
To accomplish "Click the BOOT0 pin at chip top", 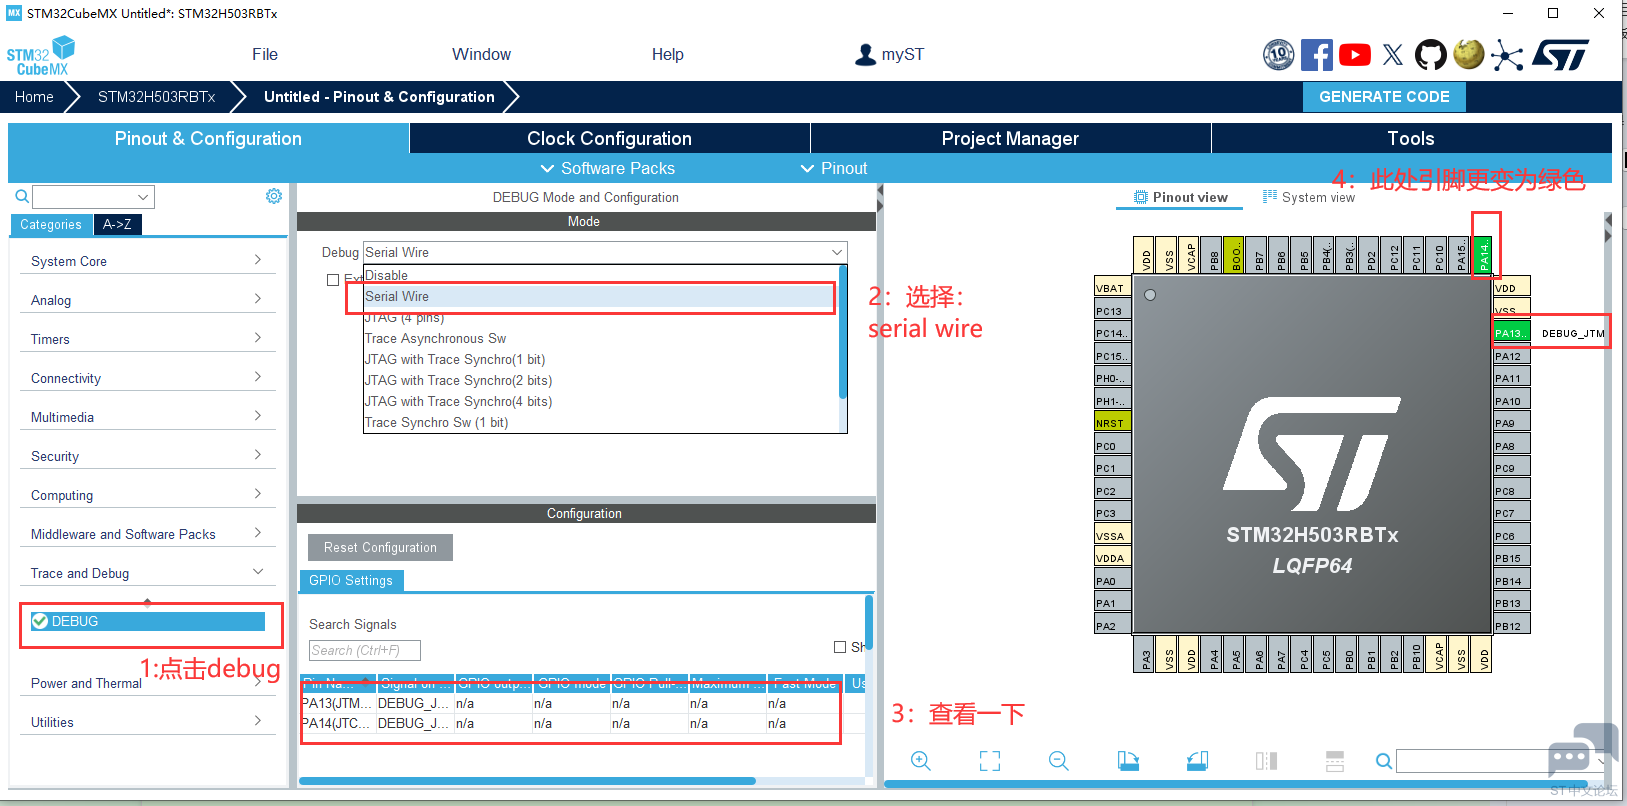I will (1235, 255).
